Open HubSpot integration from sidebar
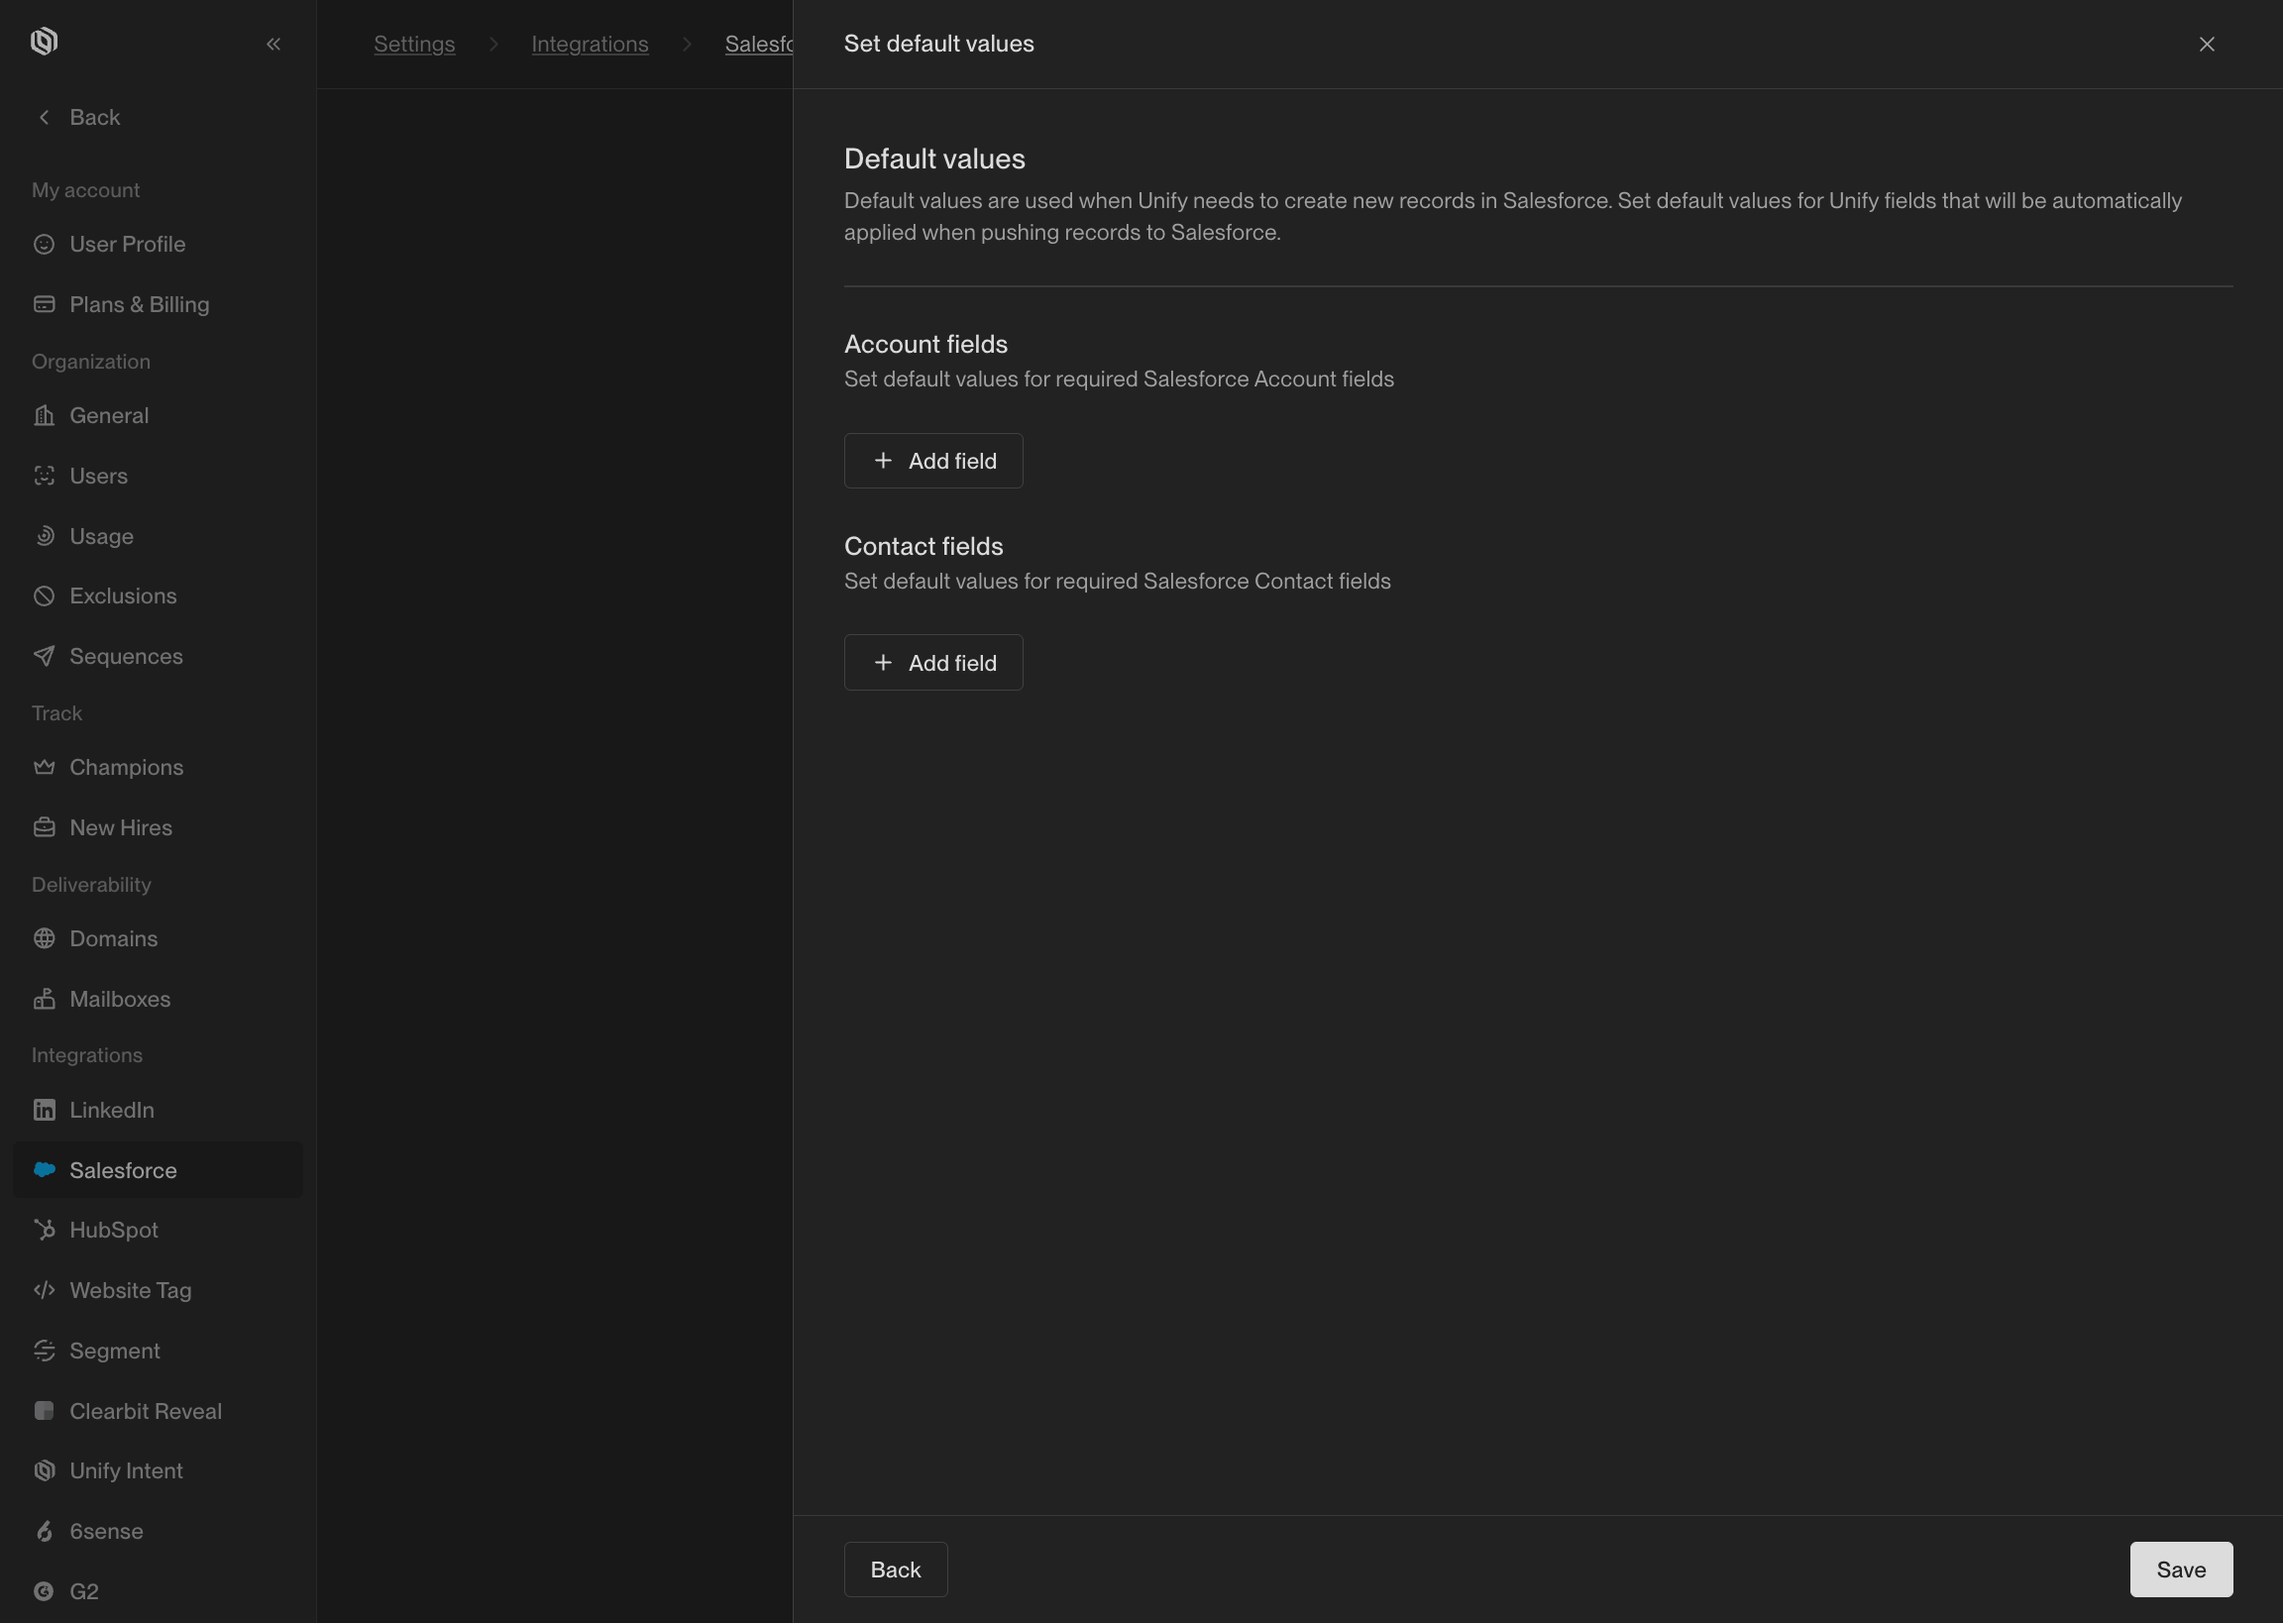 (113, 1230)
